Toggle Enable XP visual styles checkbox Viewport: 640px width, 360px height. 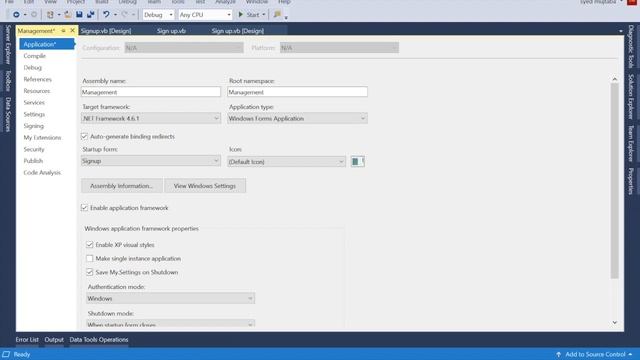click(90, 245)
